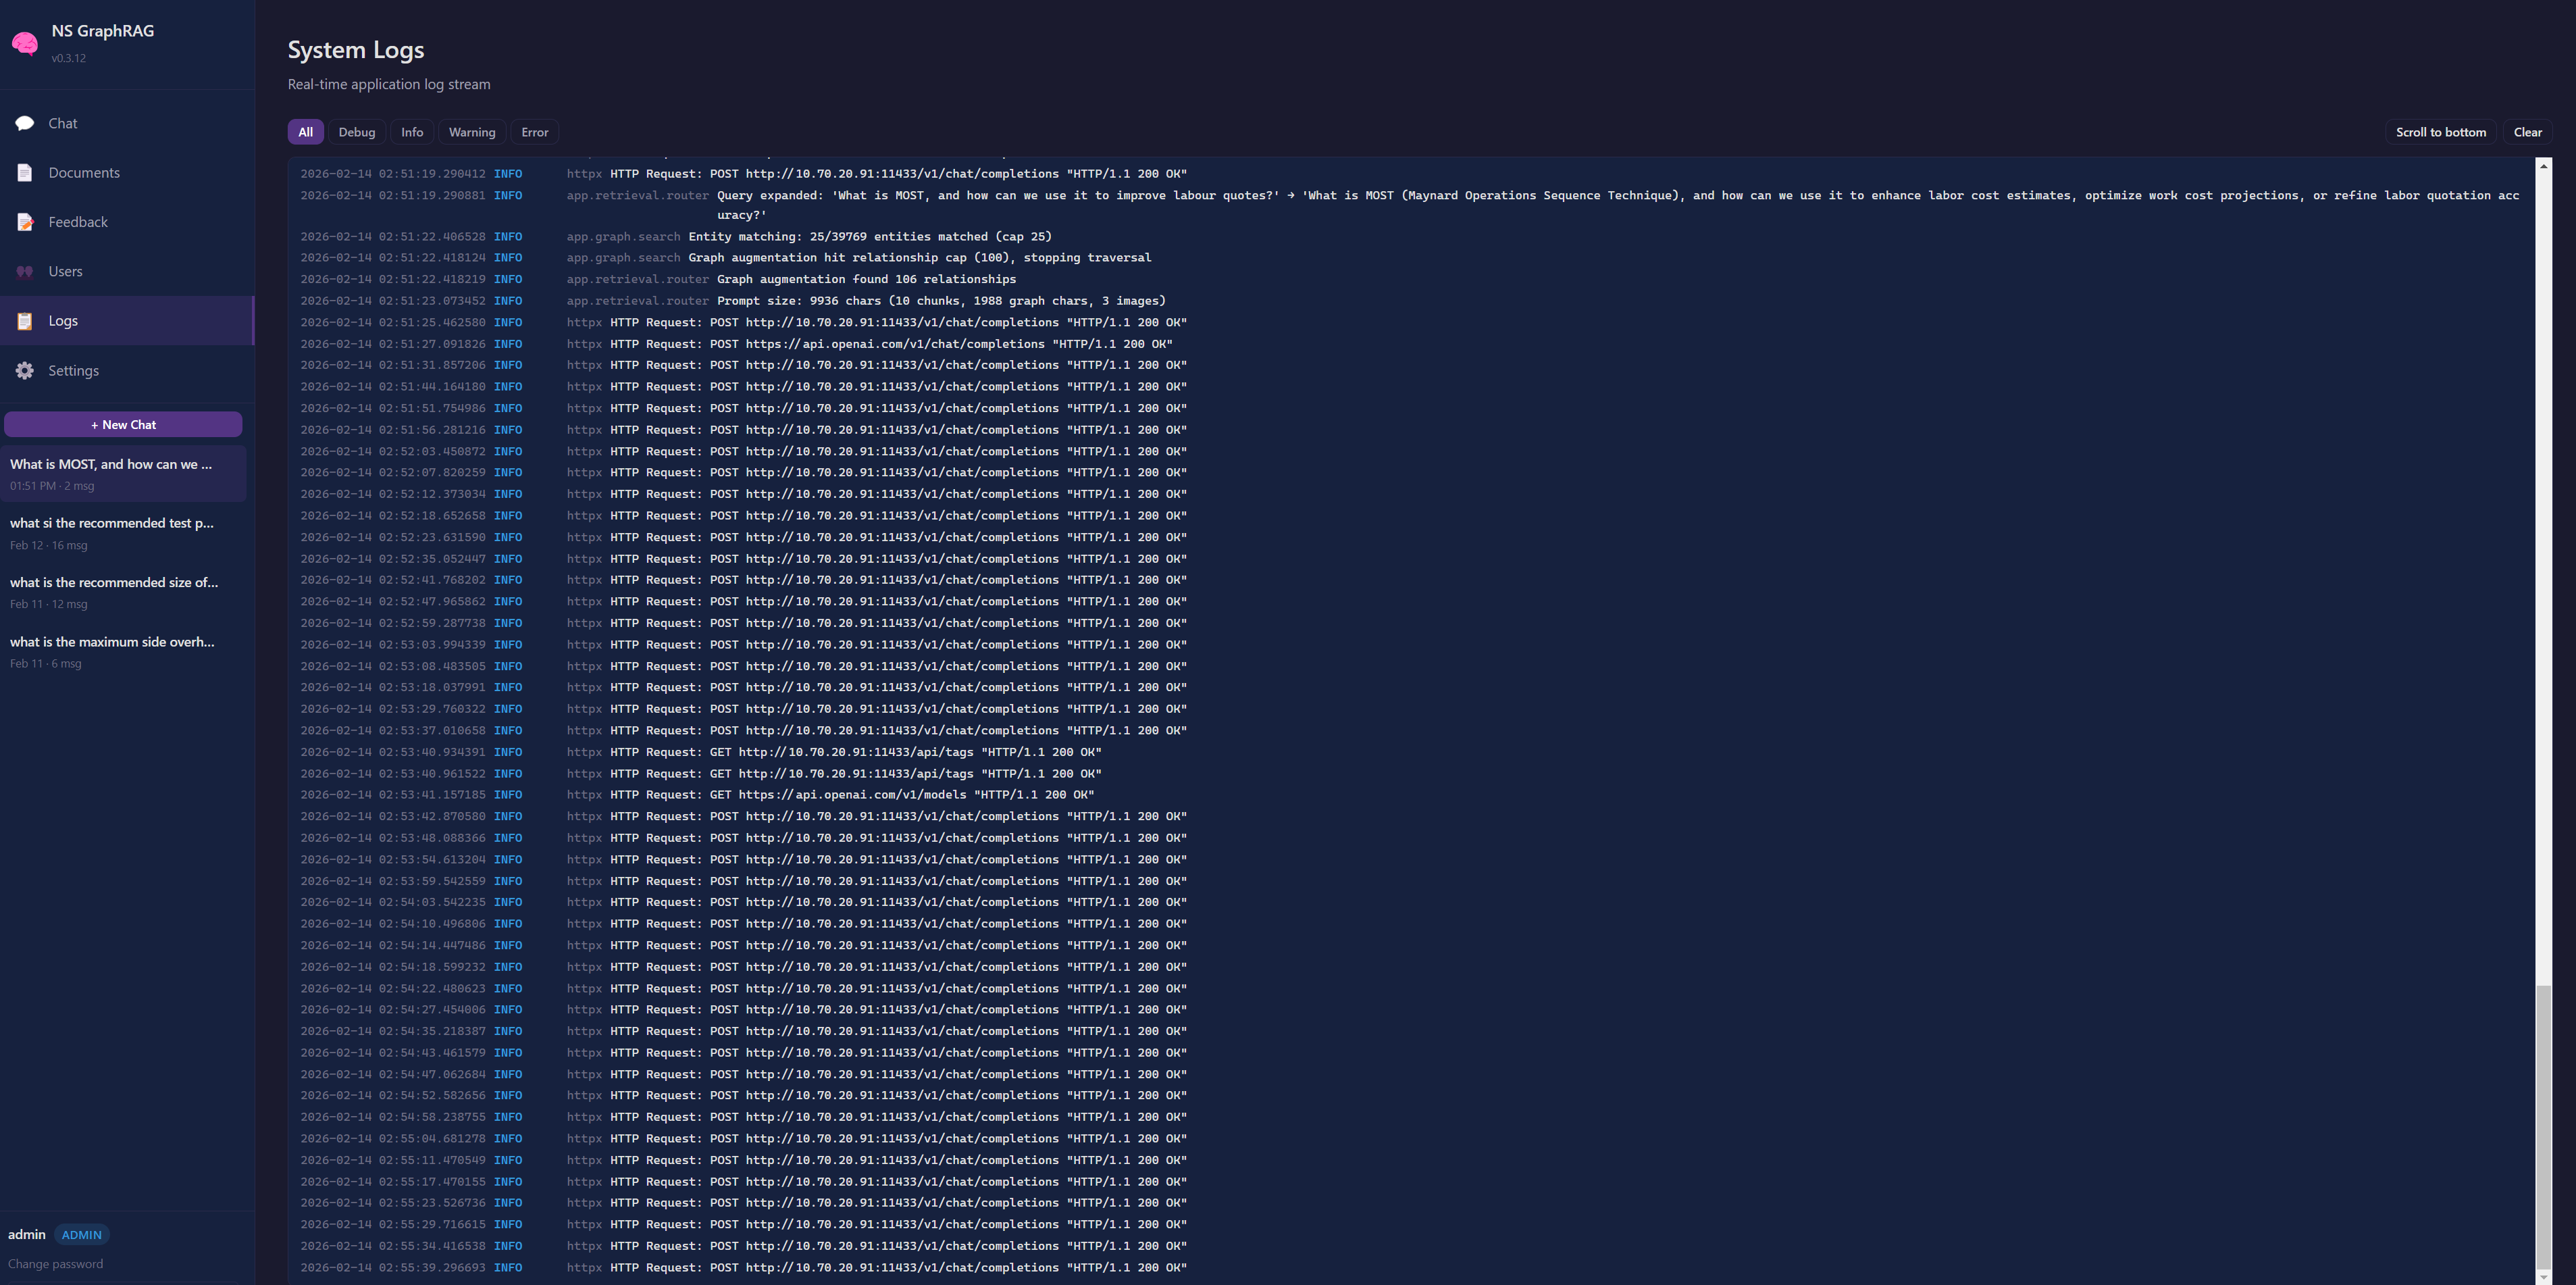Toggle the Debug log level filter
2576x1285 pixels.
point(357,131)
